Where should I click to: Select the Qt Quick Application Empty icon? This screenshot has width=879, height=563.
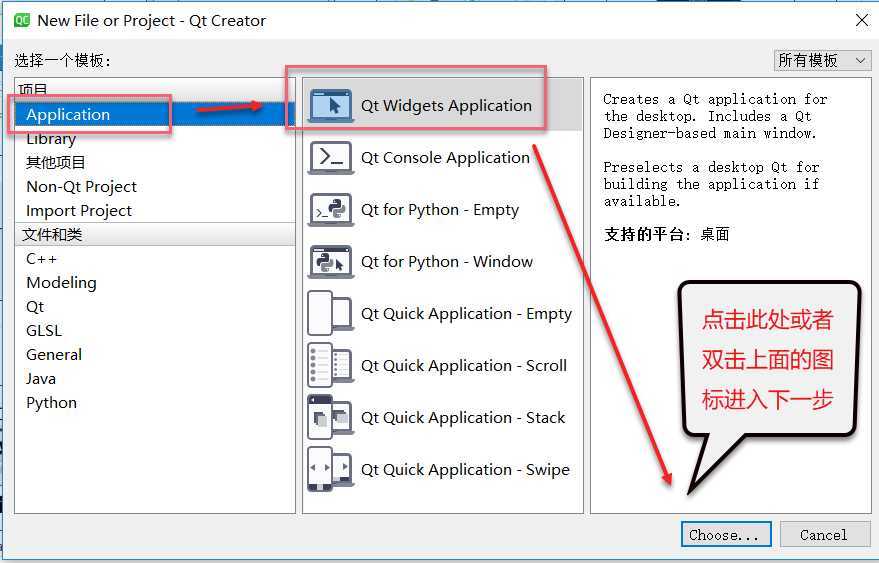coord(331,313)
